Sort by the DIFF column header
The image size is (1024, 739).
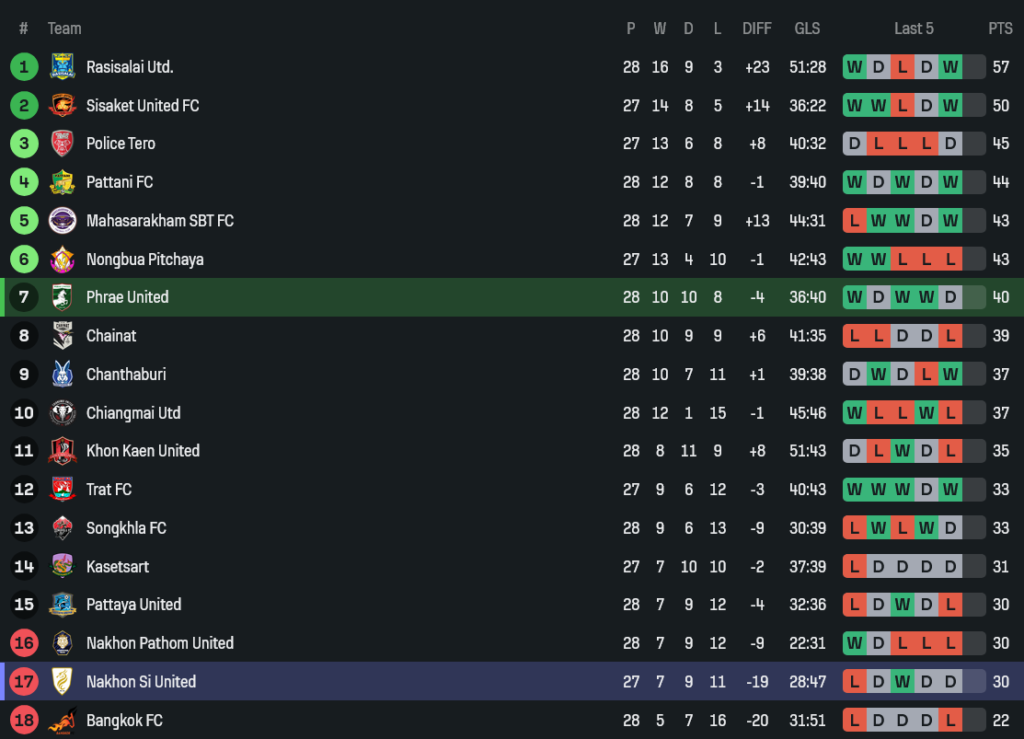pyautogui.click(x=756, y=28)
